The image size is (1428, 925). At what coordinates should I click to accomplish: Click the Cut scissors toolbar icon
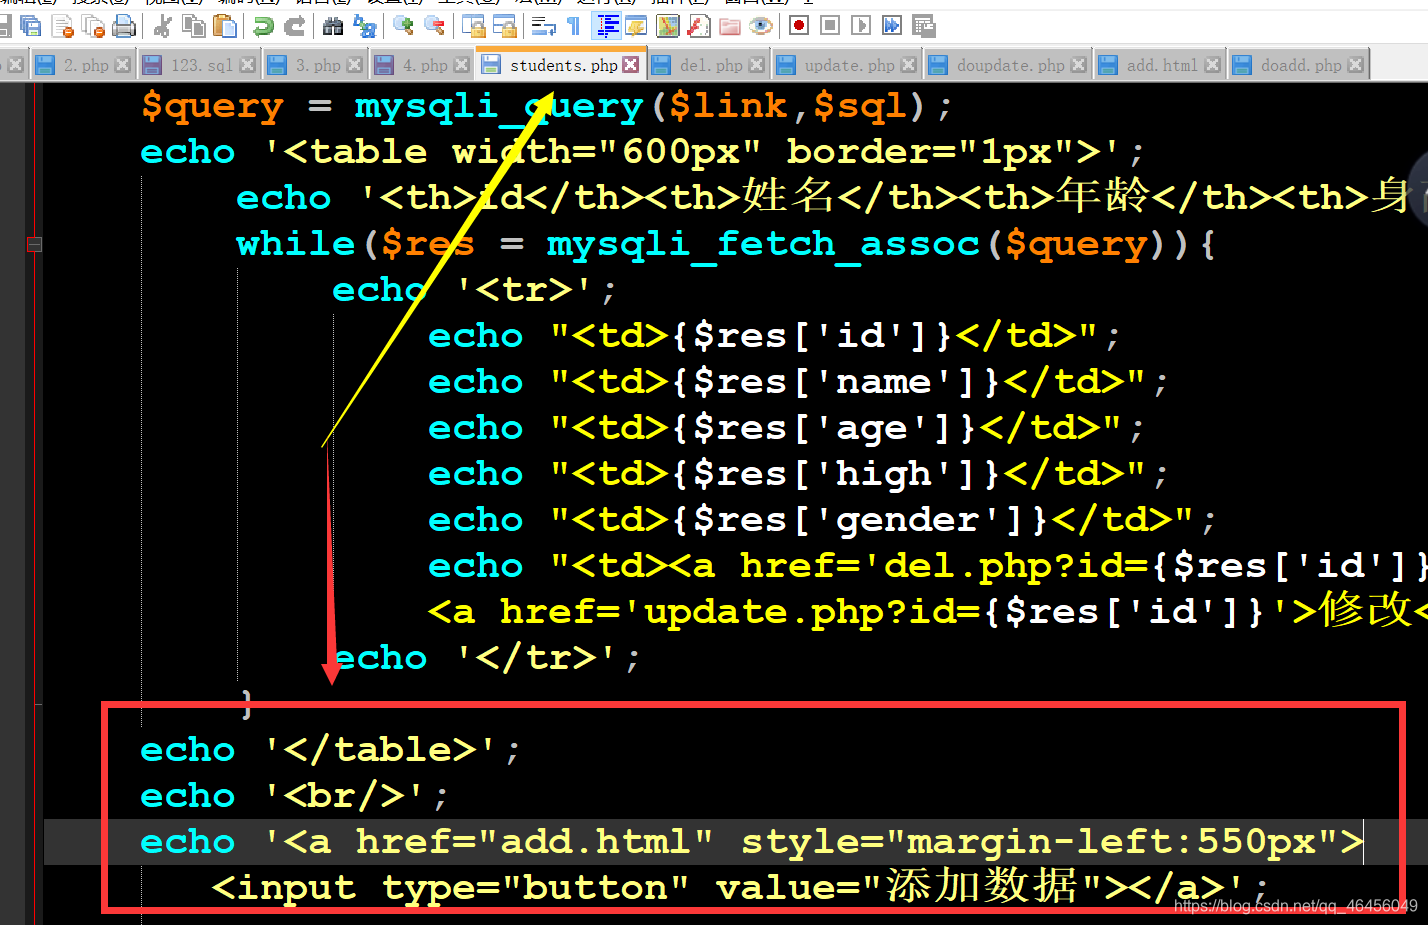pos(163,26)
